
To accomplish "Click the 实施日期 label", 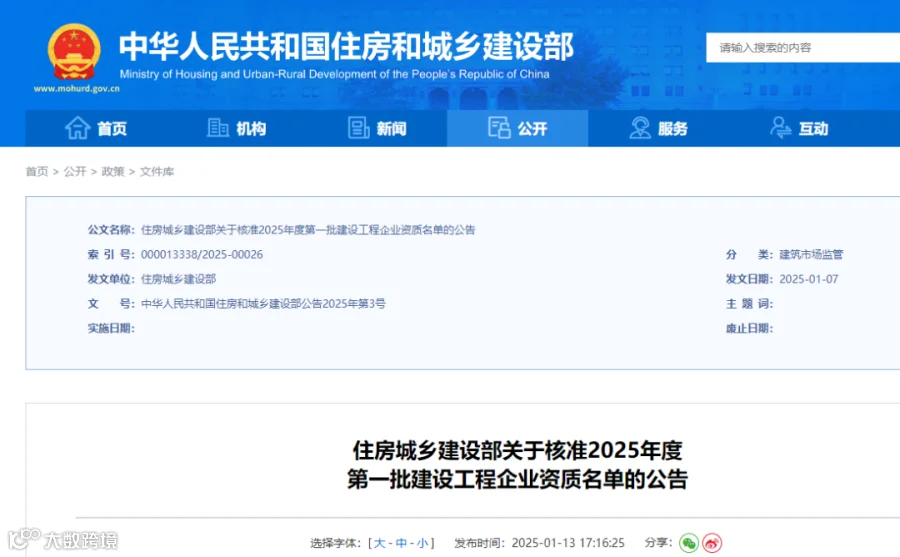I will point(111,328).
